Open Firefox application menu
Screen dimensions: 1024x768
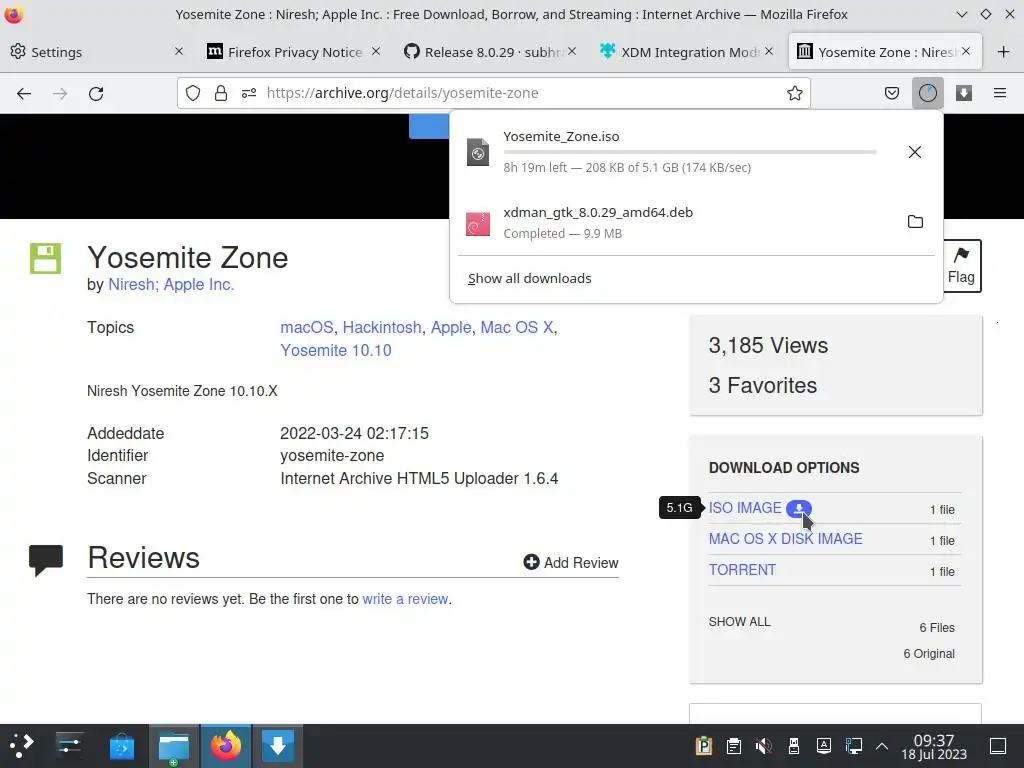point(1000,93)
